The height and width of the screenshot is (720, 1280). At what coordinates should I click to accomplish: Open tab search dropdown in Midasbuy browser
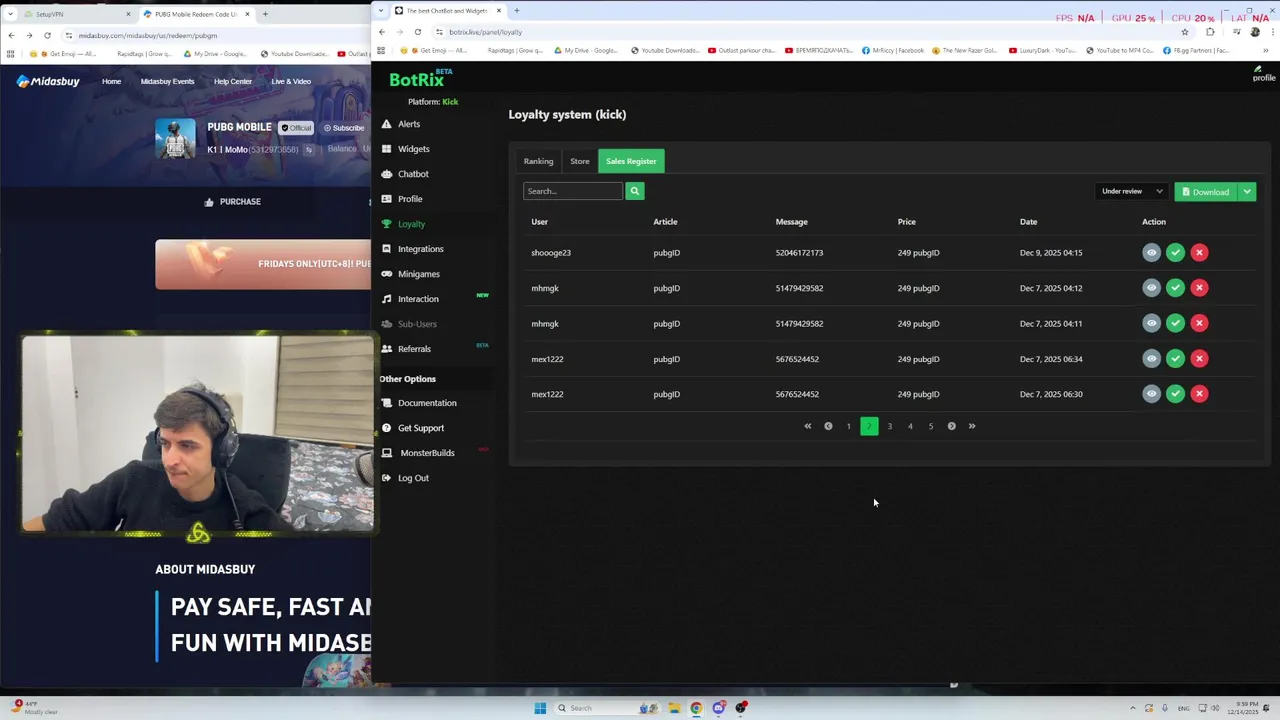click(x=10, y=14)
